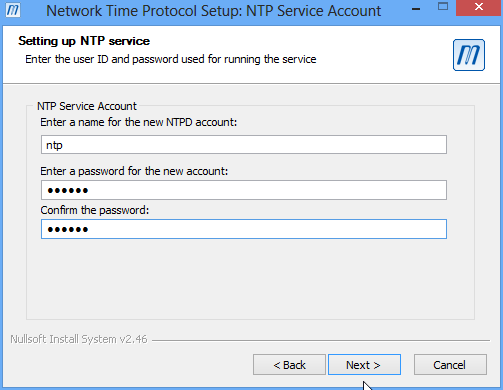503x390 pixels.
Task: Click the 'Enter the user ID and password' subtitle
Action: click(x=171, y=59)
